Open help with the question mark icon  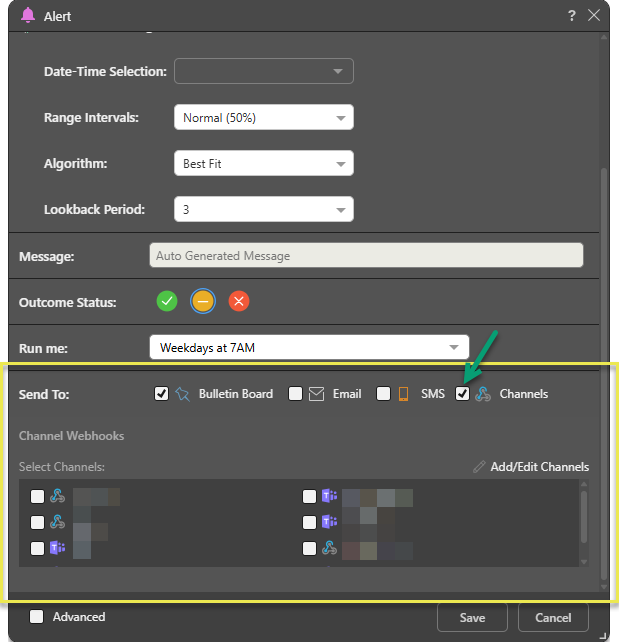click(571, 15)
